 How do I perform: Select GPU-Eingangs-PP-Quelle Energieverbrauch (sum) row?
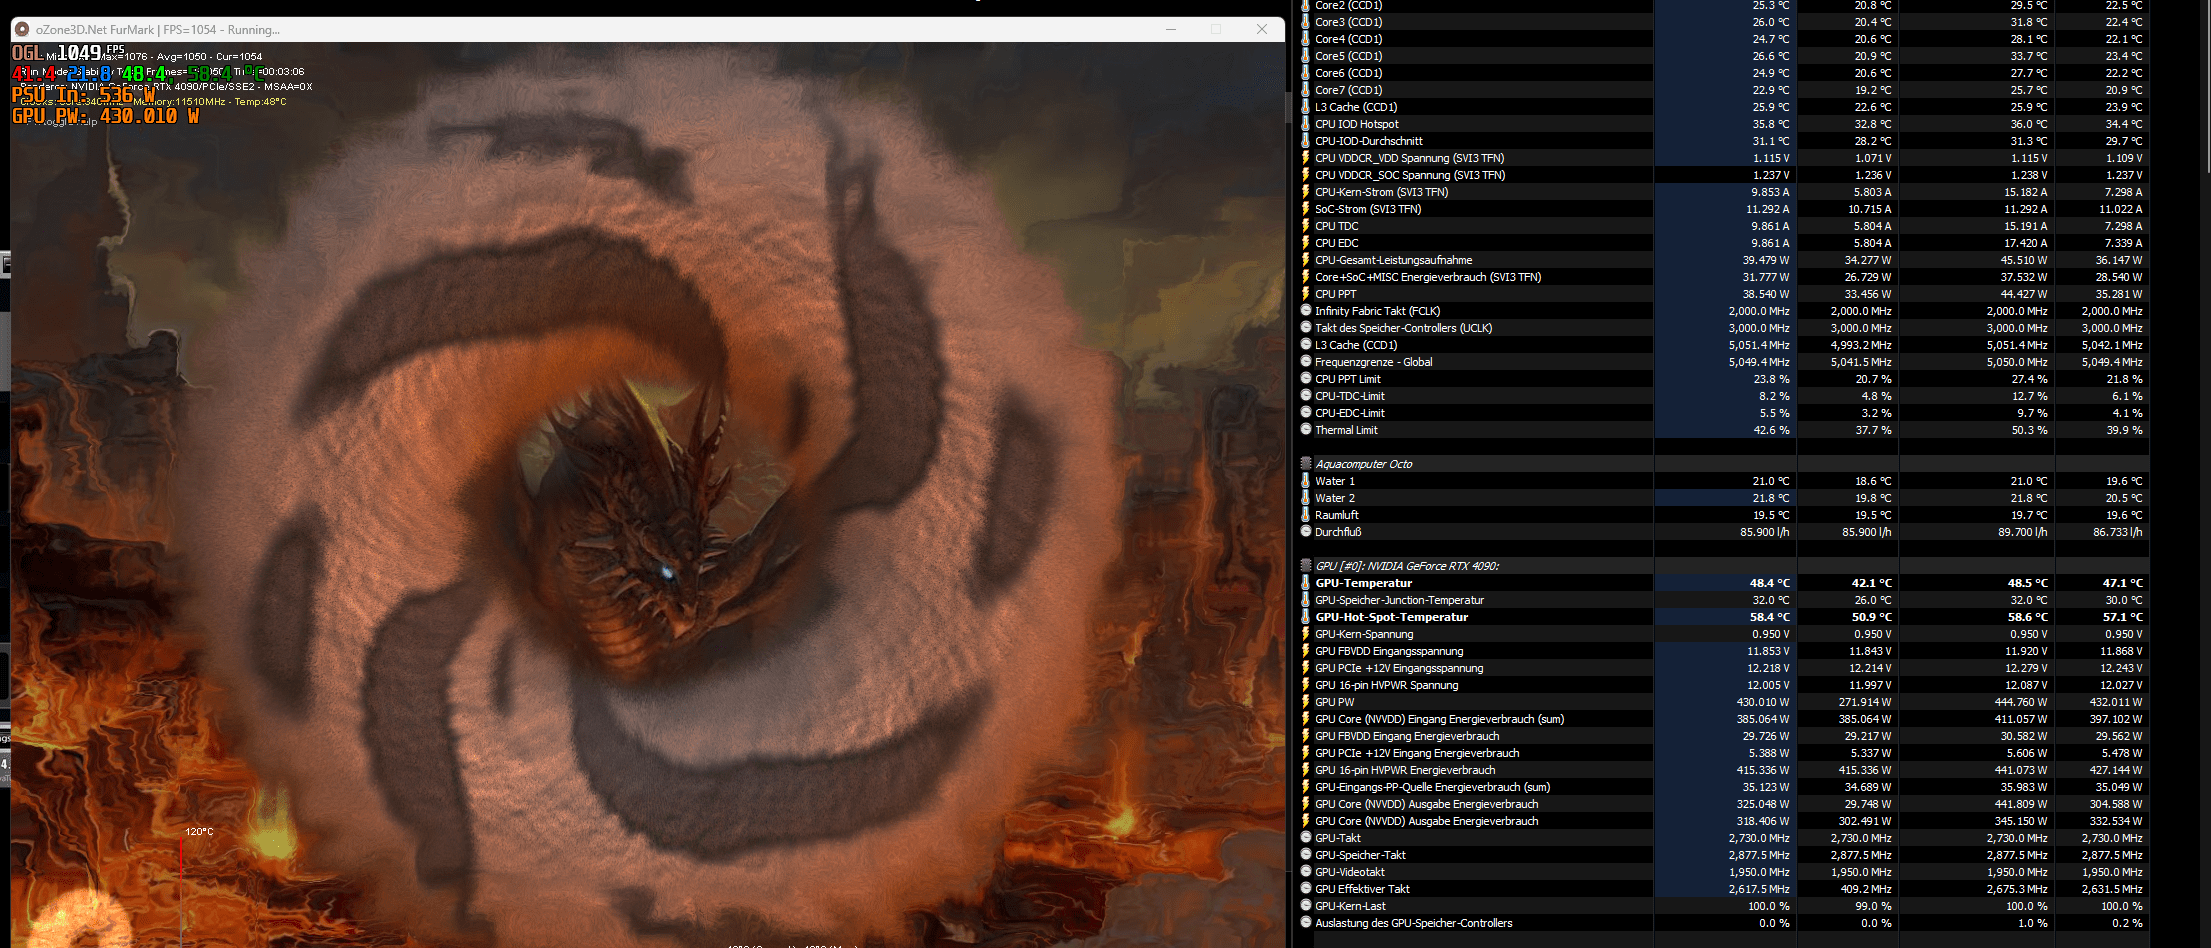pos(1432,787)
